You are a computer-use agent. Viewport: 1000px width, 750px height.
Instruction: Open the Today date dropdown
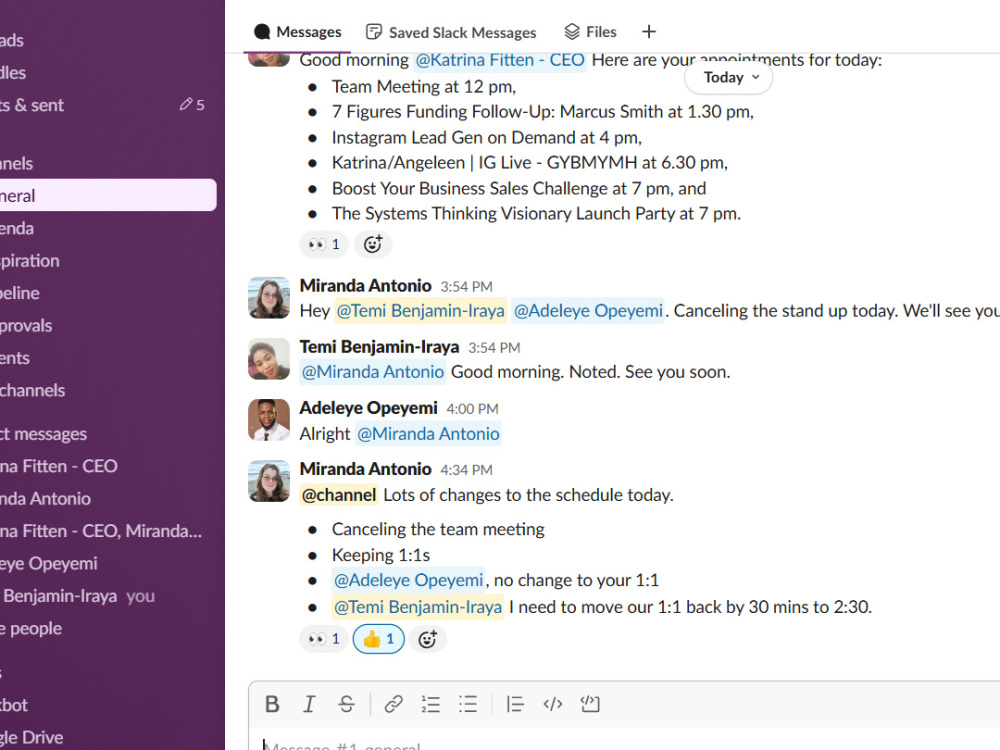tap(728, 78)
